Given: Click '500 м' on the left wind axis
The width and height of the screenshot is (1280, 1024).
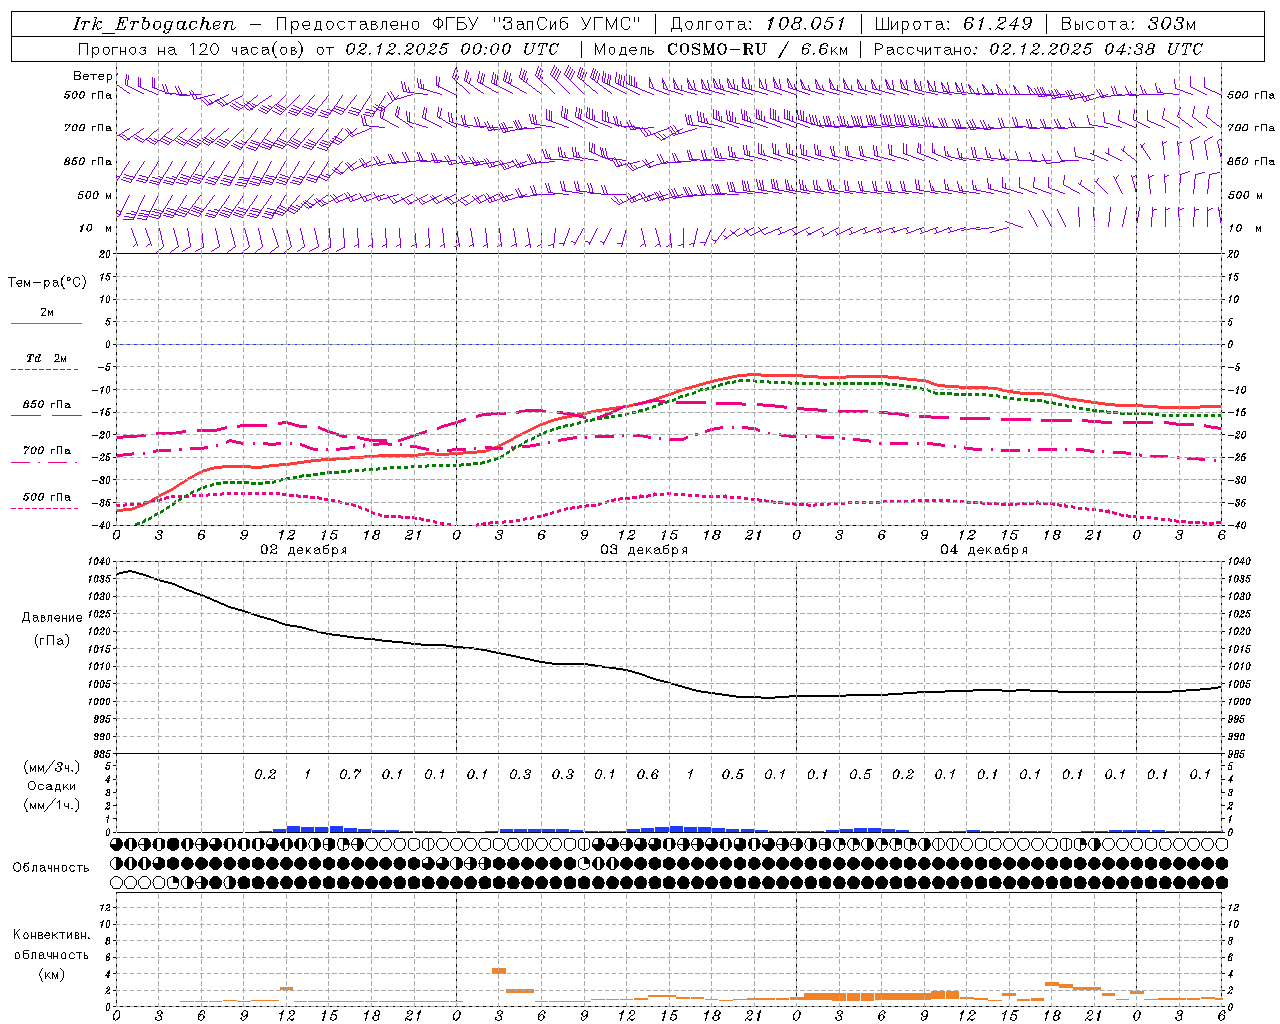Looking at the screenshot, I should click(x=95, y=195).
